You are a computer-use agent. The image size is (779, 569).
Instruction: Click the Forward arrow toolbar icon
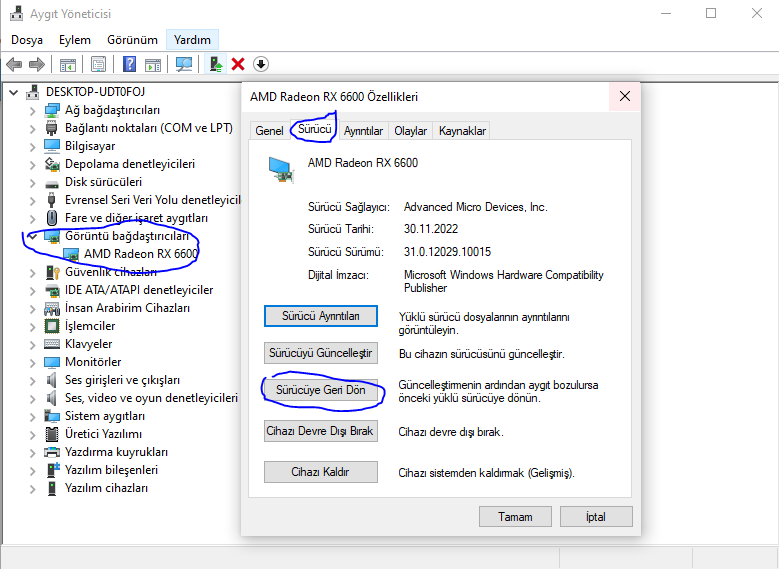point(37,64)
